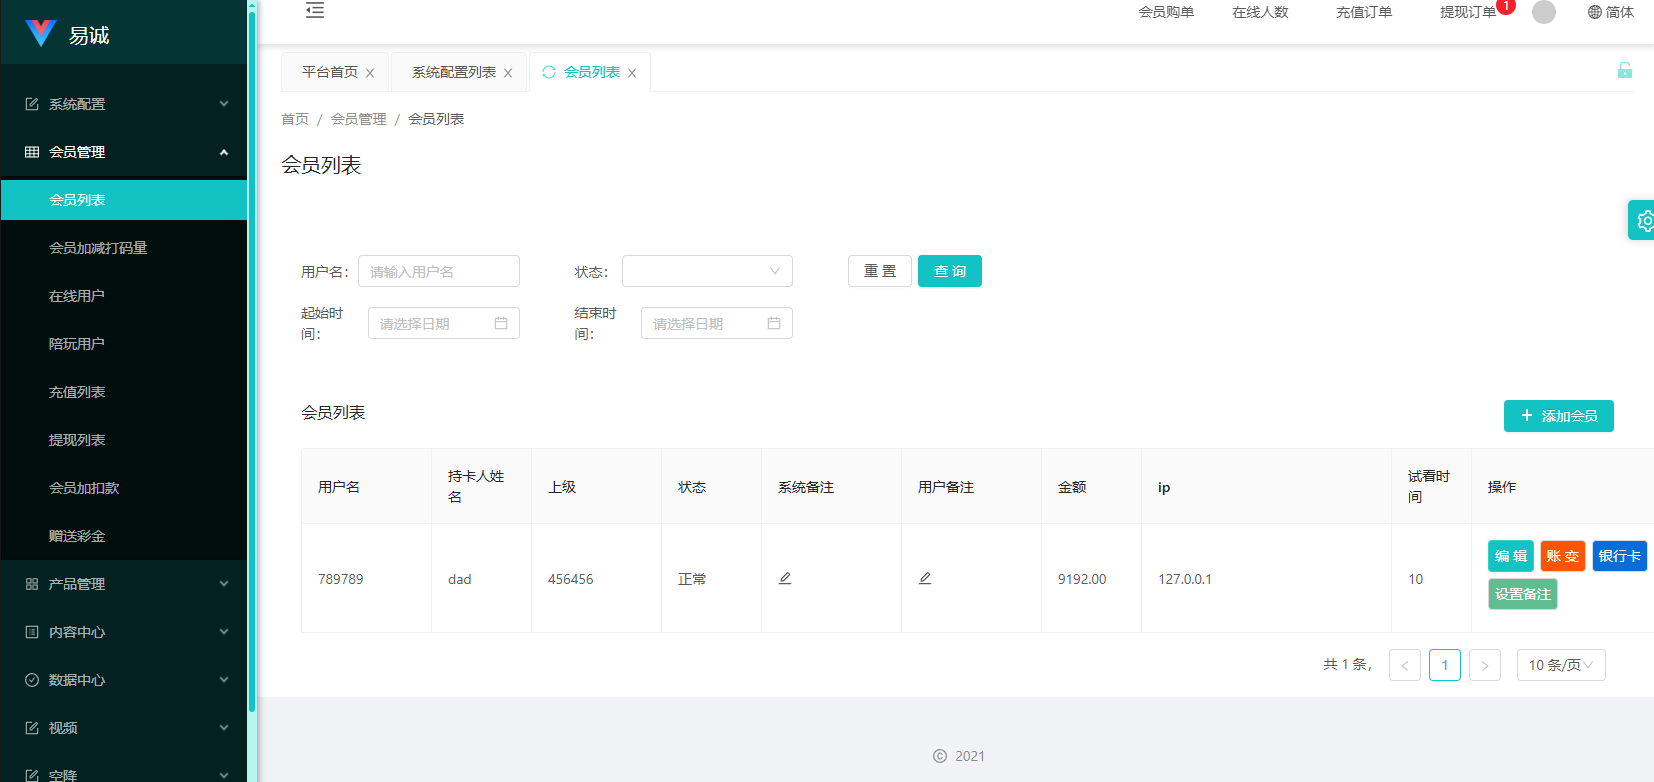
Task: Click the user remark edit pencil icon
Action: (925, 578)
